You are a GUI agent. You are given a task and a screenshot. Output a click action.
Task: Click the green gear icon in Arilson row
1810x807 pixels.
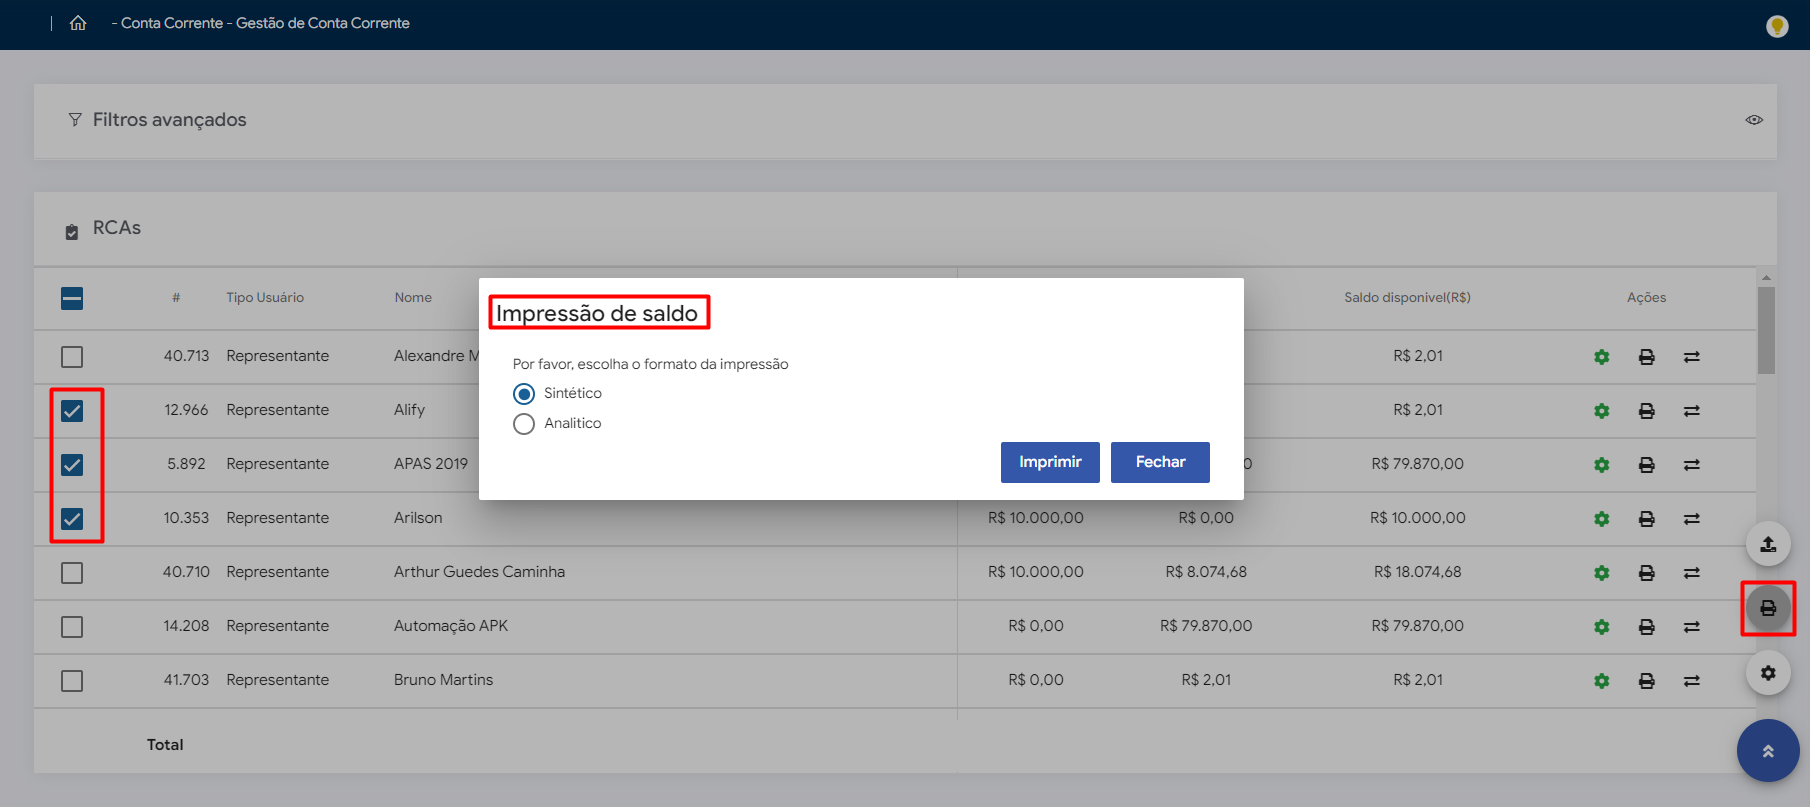tap(1601, 519)
